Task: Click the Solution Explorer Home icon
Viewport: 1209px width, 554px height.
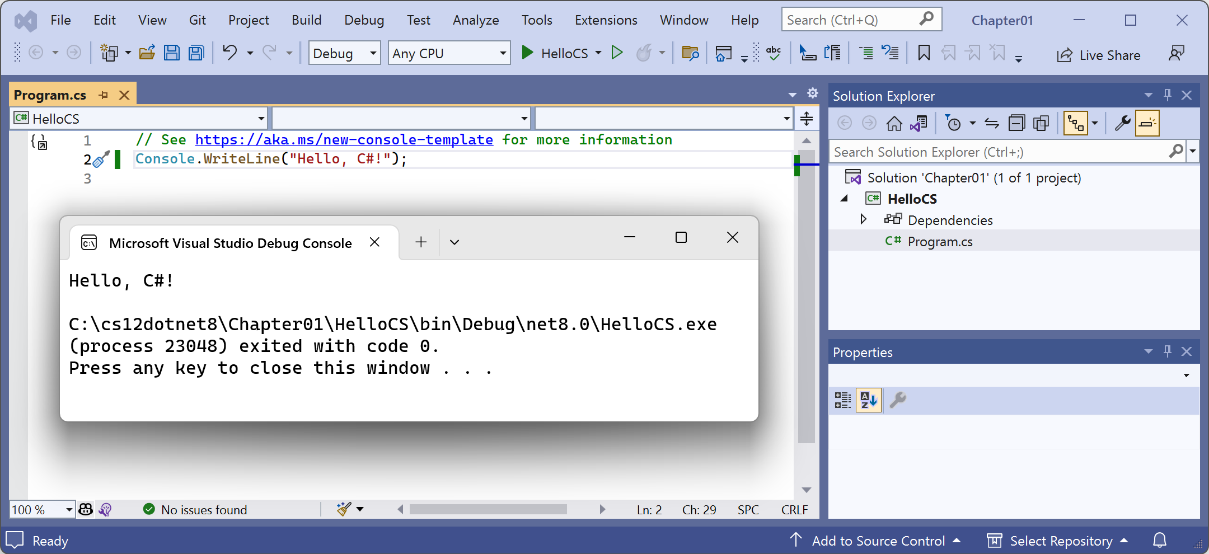Action: coord(894,123)
